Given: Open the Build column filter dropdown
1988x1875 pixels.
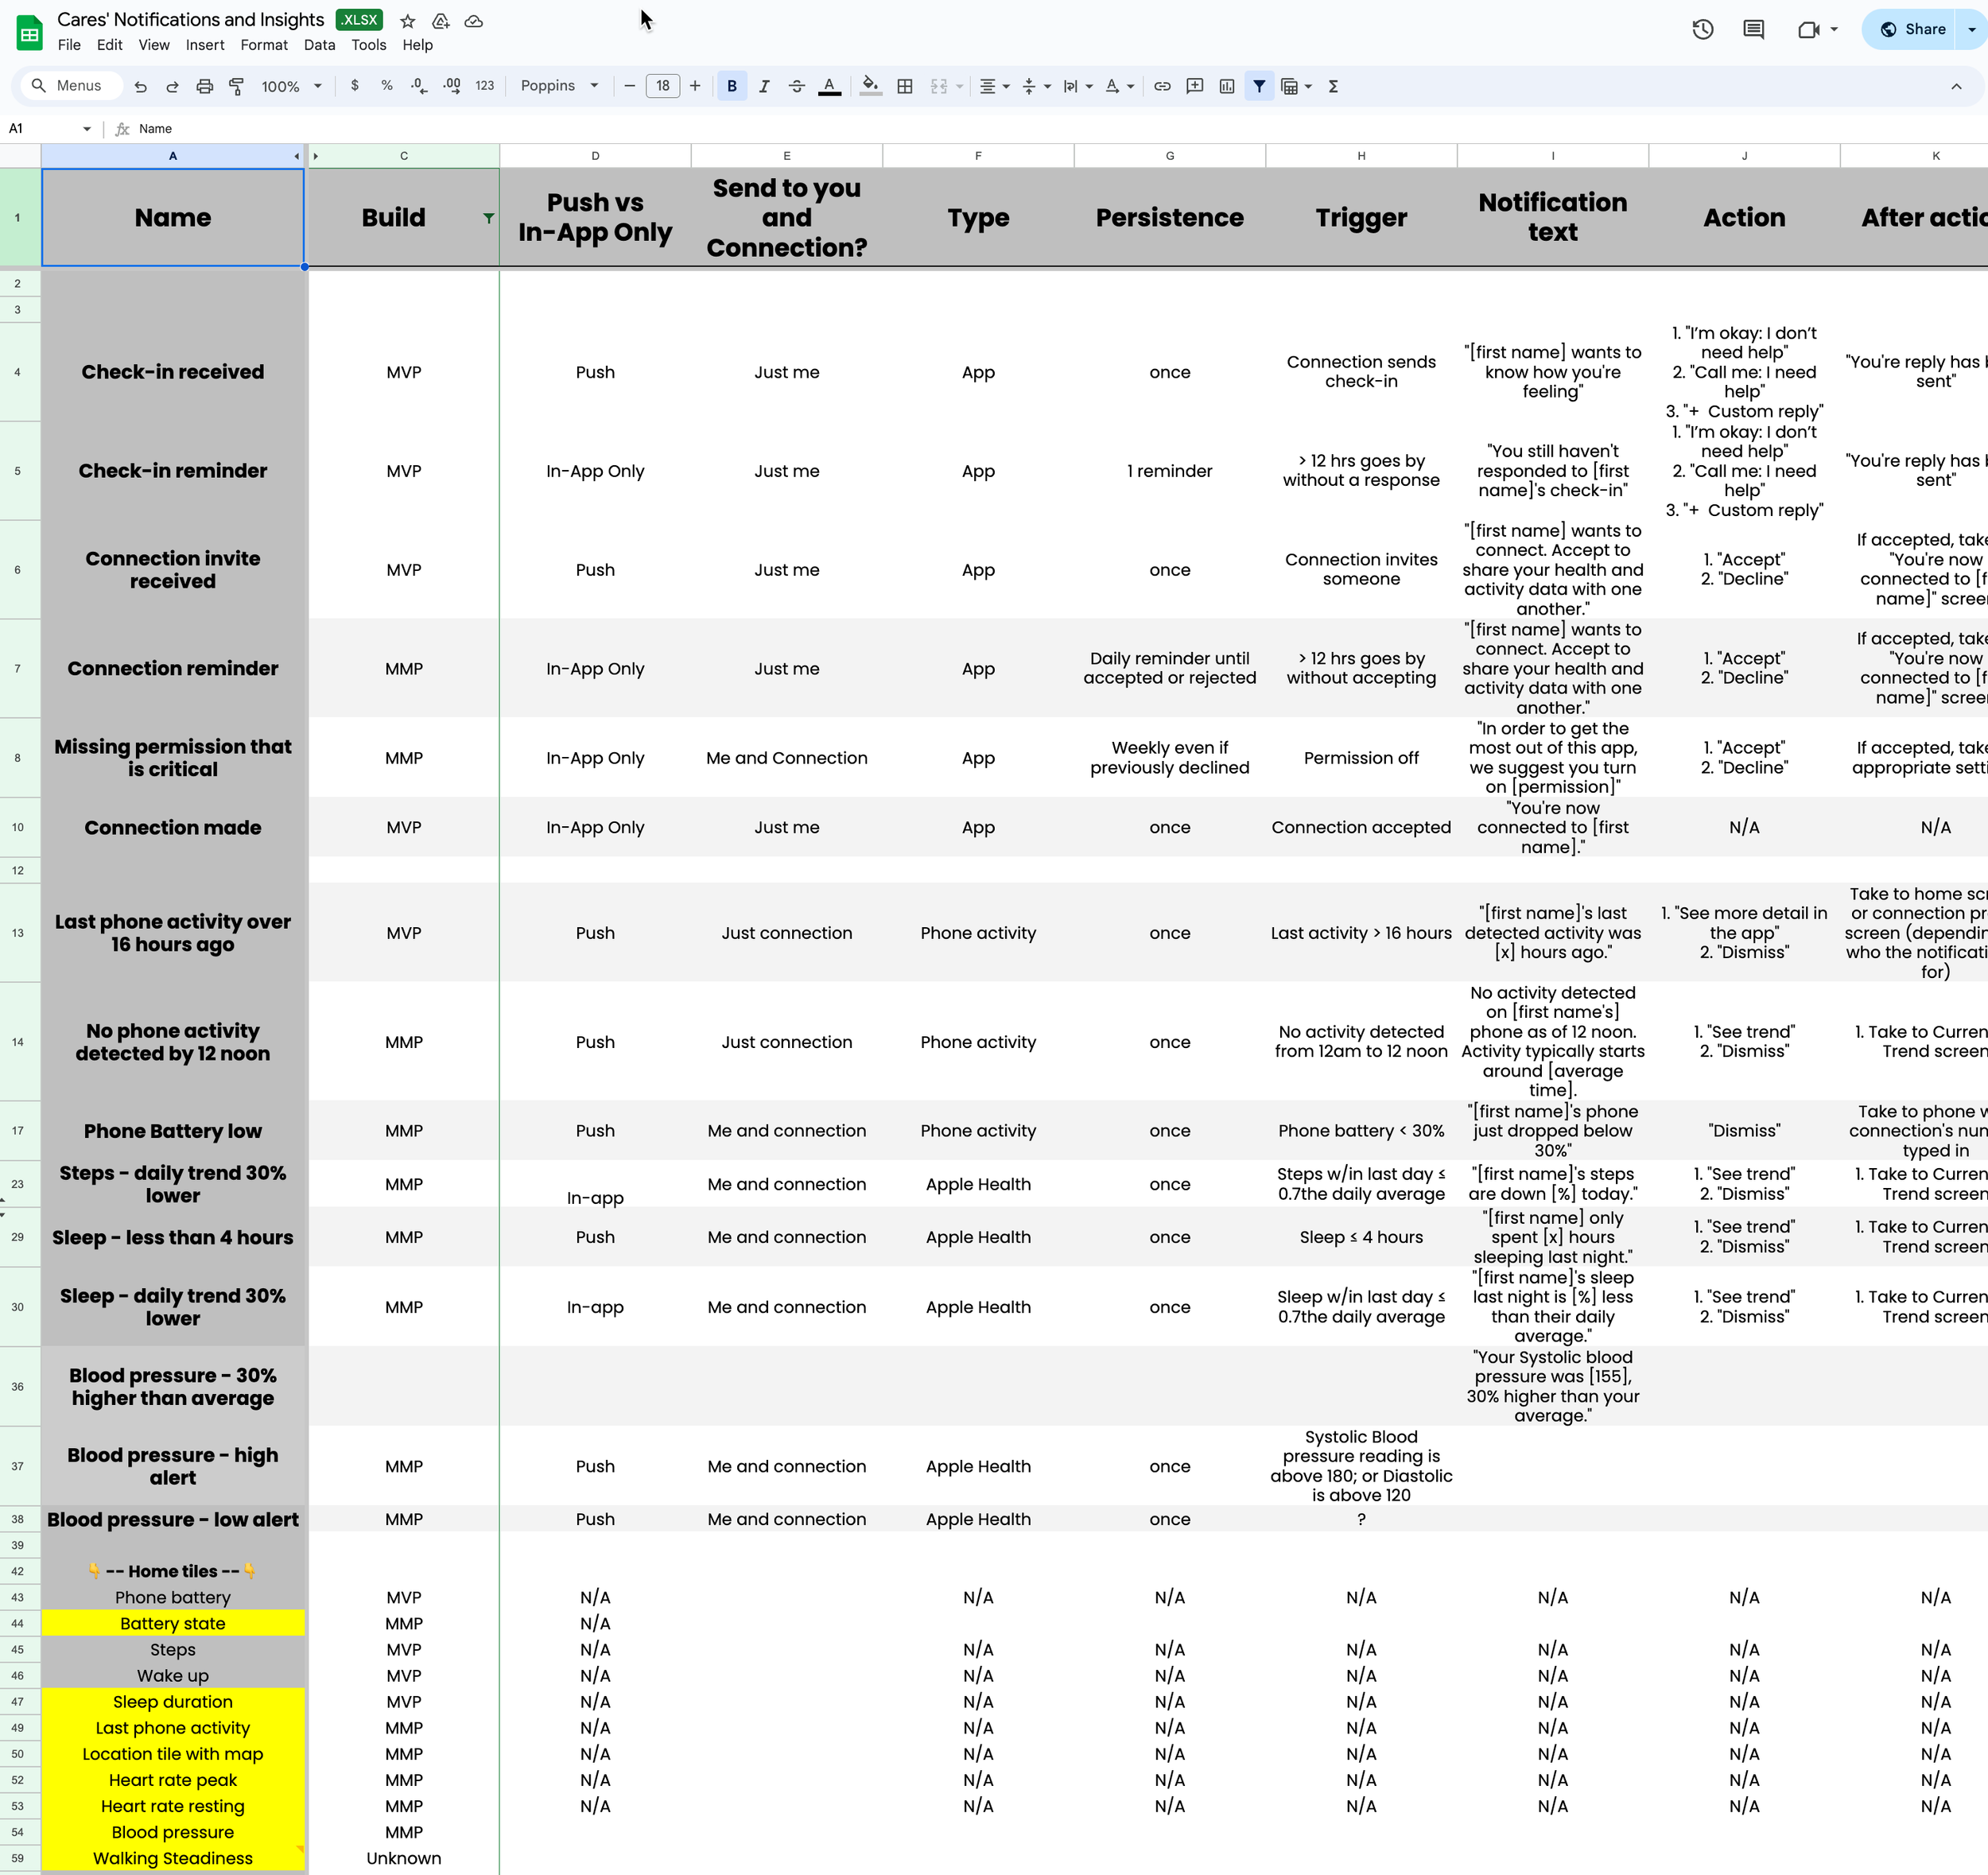Looking at the screenshot, I should [x=488, y=218].
